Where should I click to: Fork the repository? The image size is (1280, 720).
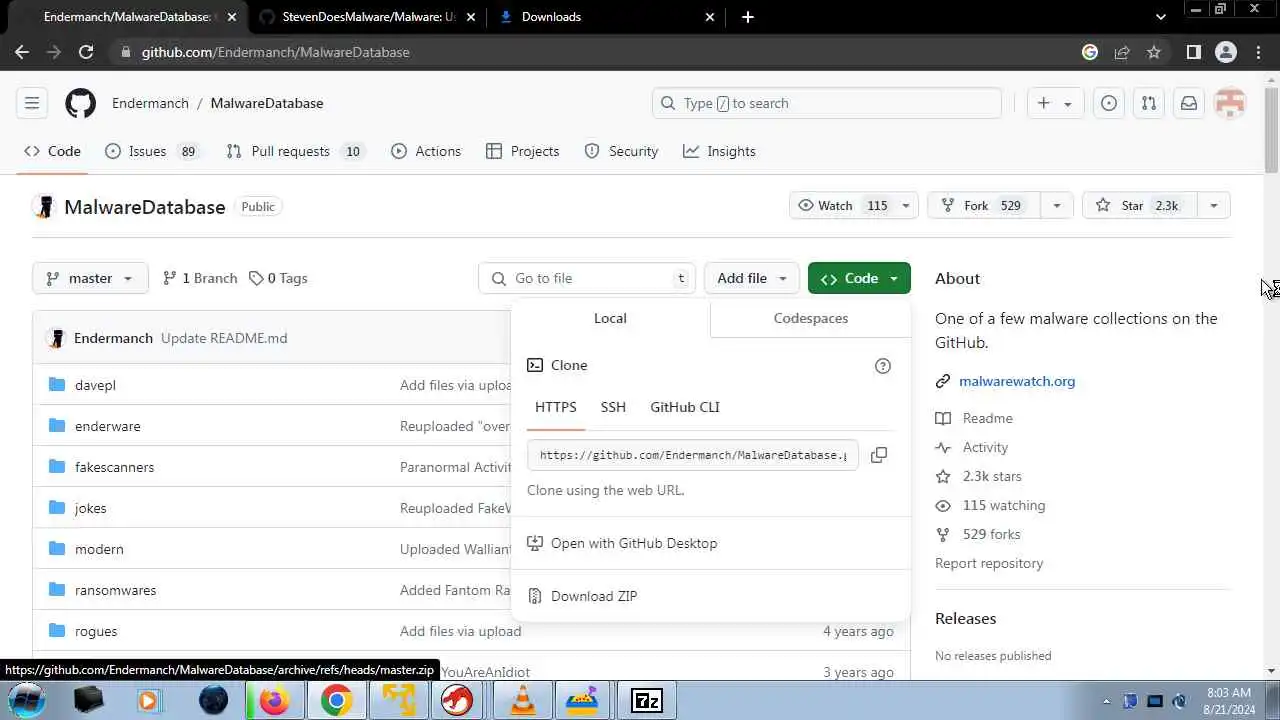point(983,206)
